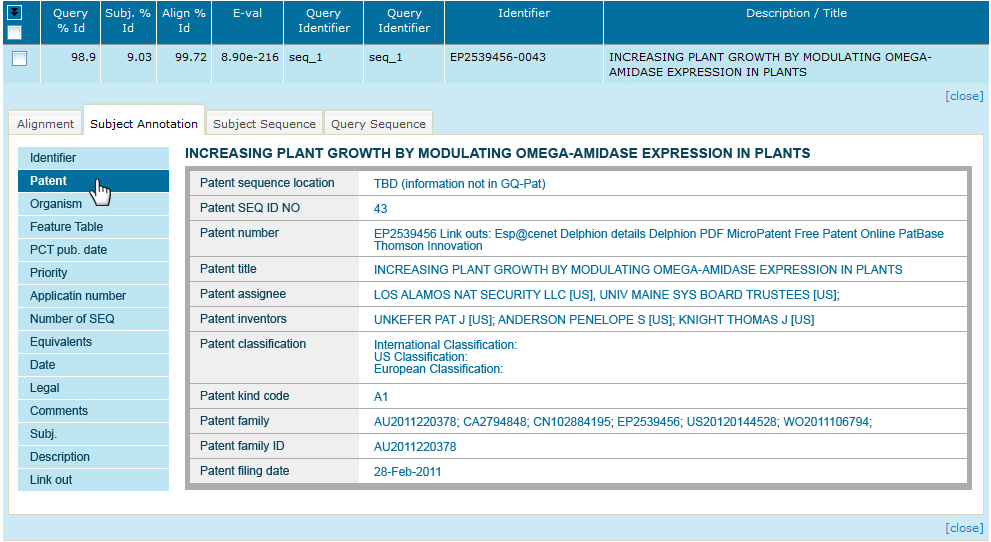Viewport: 991px width, 542px height.
Task: Sort by Query % Id column header
Action: tap(70, 21)
